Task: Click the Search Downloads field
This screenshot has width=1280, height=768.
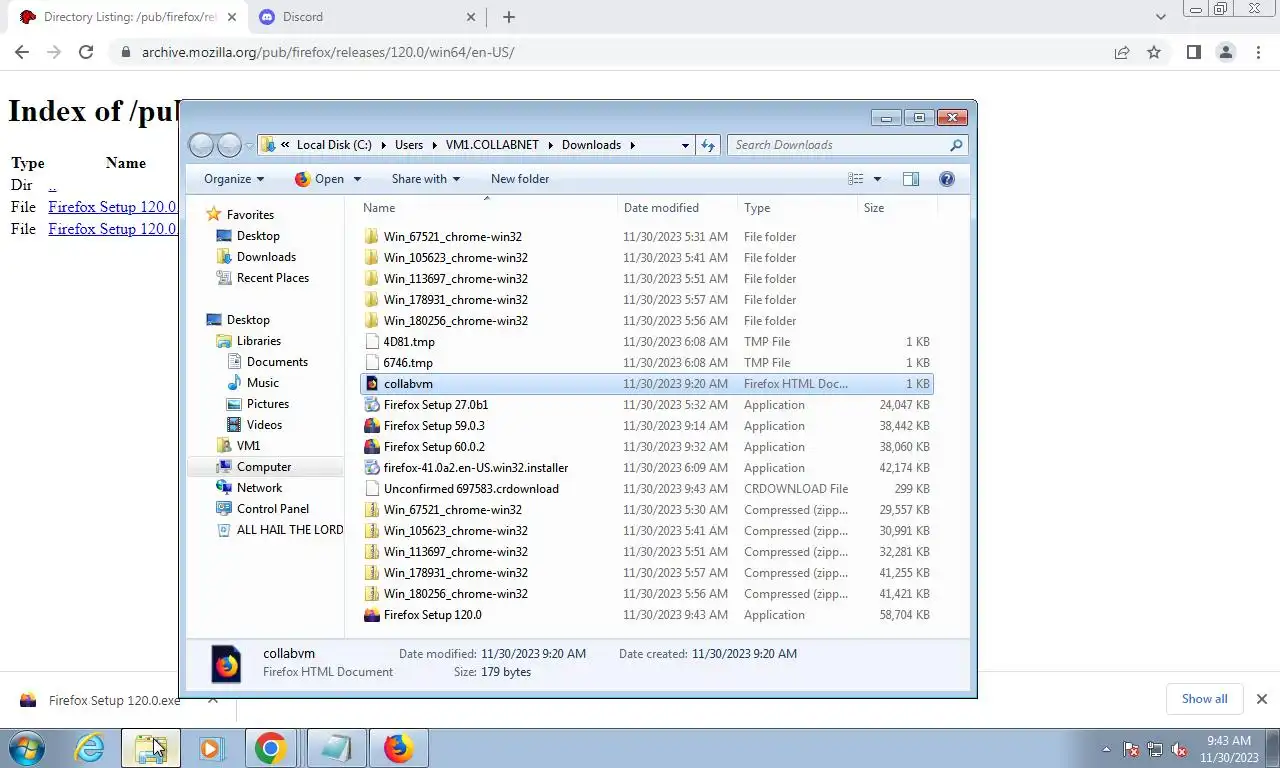Action: [840, 145]
